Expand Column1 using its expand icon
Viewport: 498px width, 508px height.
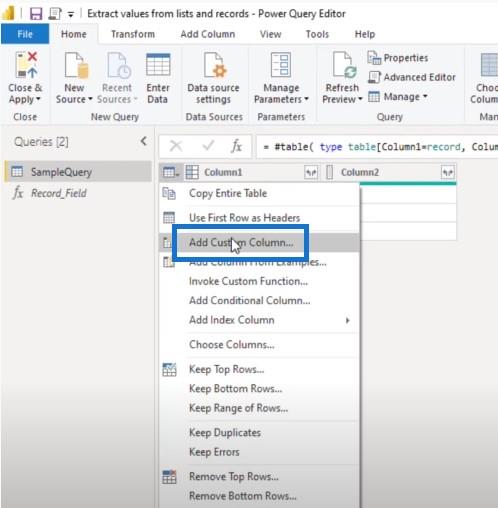click(311, 172)
